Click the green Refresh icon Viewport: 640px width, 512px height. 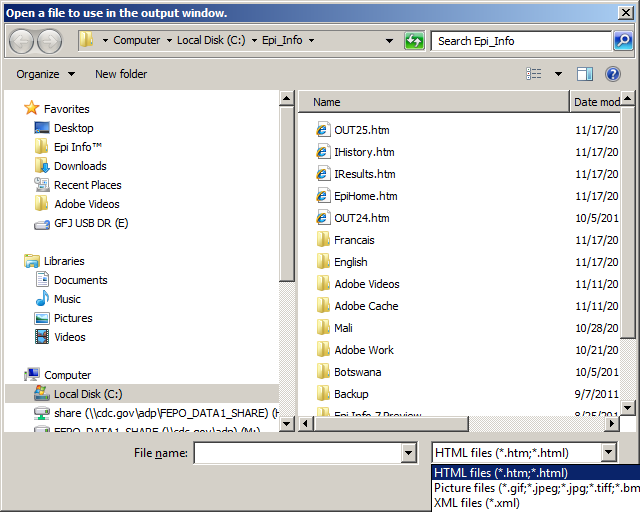pyautogui.click(x=414, y=41)
